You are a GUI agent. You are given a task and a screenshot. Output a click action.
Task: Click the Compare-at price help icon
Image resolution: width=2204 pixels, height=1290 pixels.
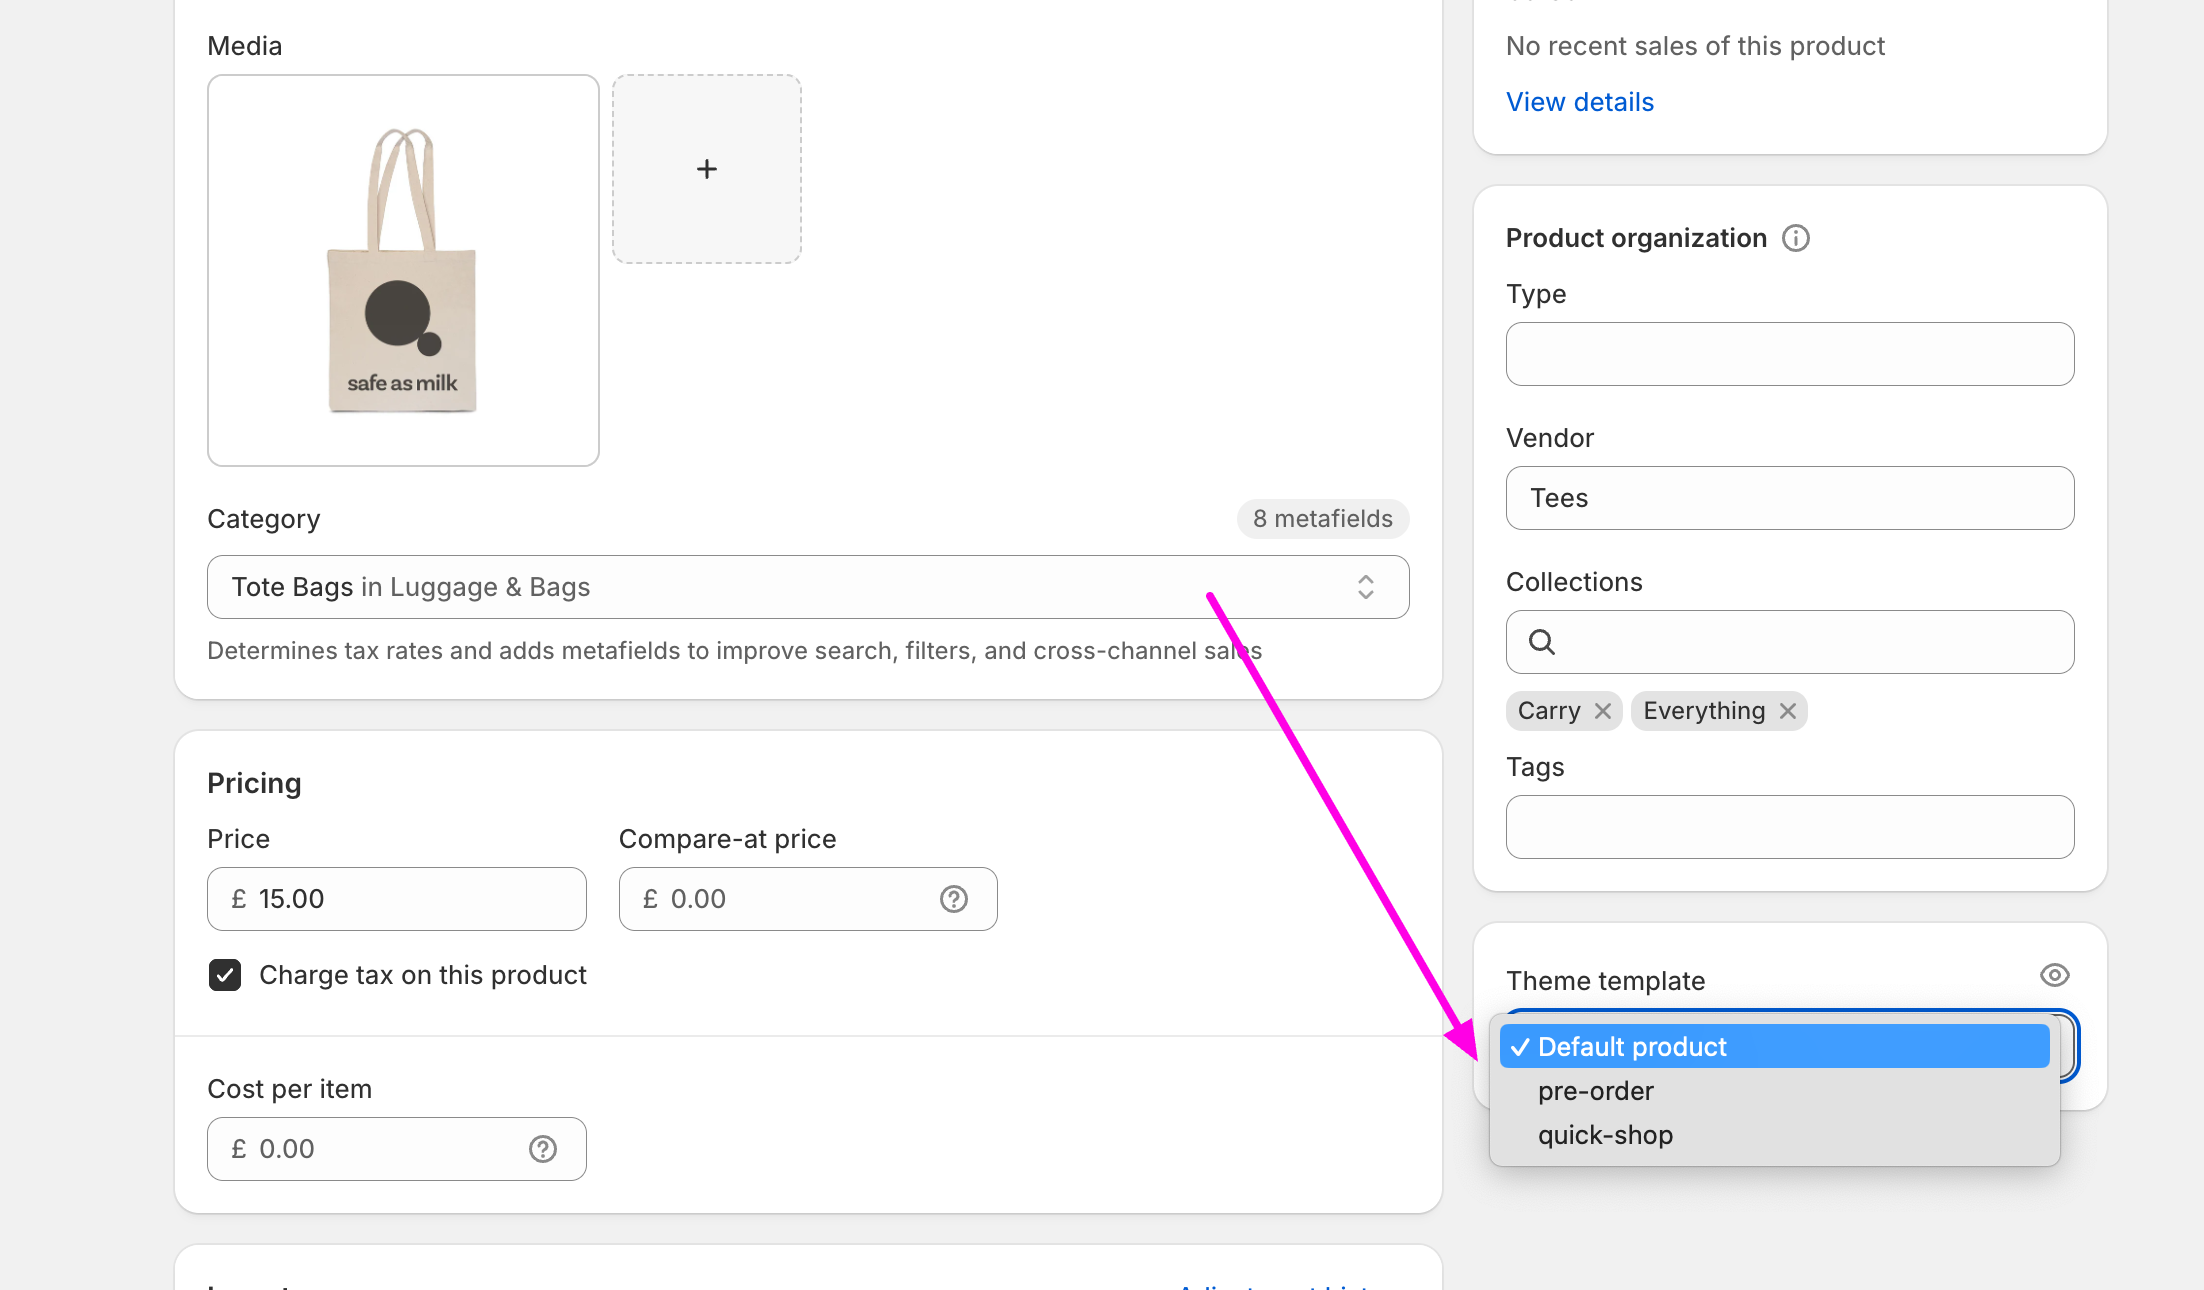pyautogui.click(x=954, y=899)
